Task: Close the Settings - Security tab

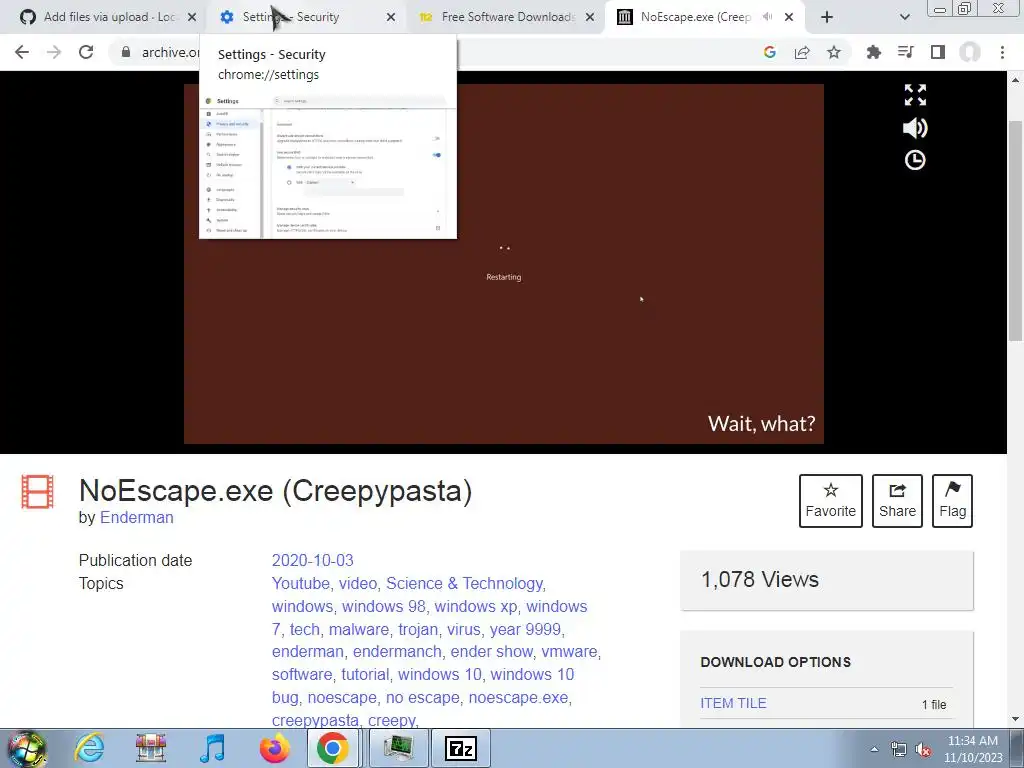Action: point(391,17)
